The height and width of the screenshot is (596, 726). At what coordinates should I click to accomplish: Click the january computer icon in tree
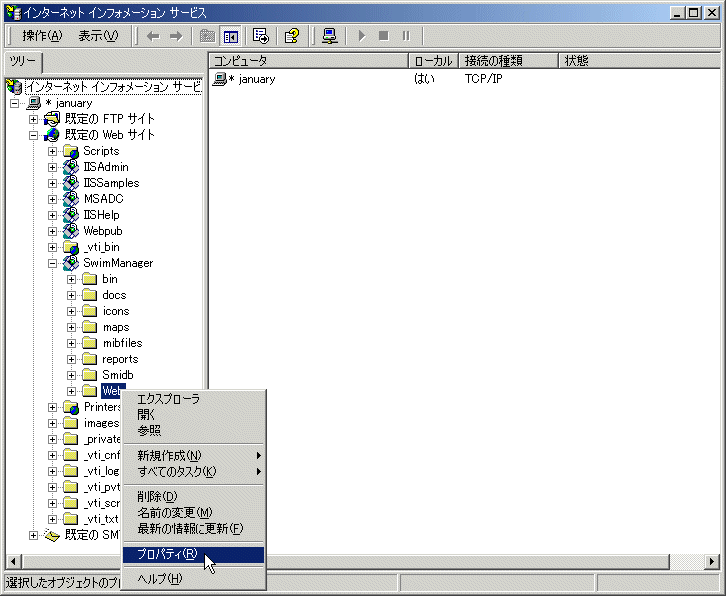tap(34, 103)
